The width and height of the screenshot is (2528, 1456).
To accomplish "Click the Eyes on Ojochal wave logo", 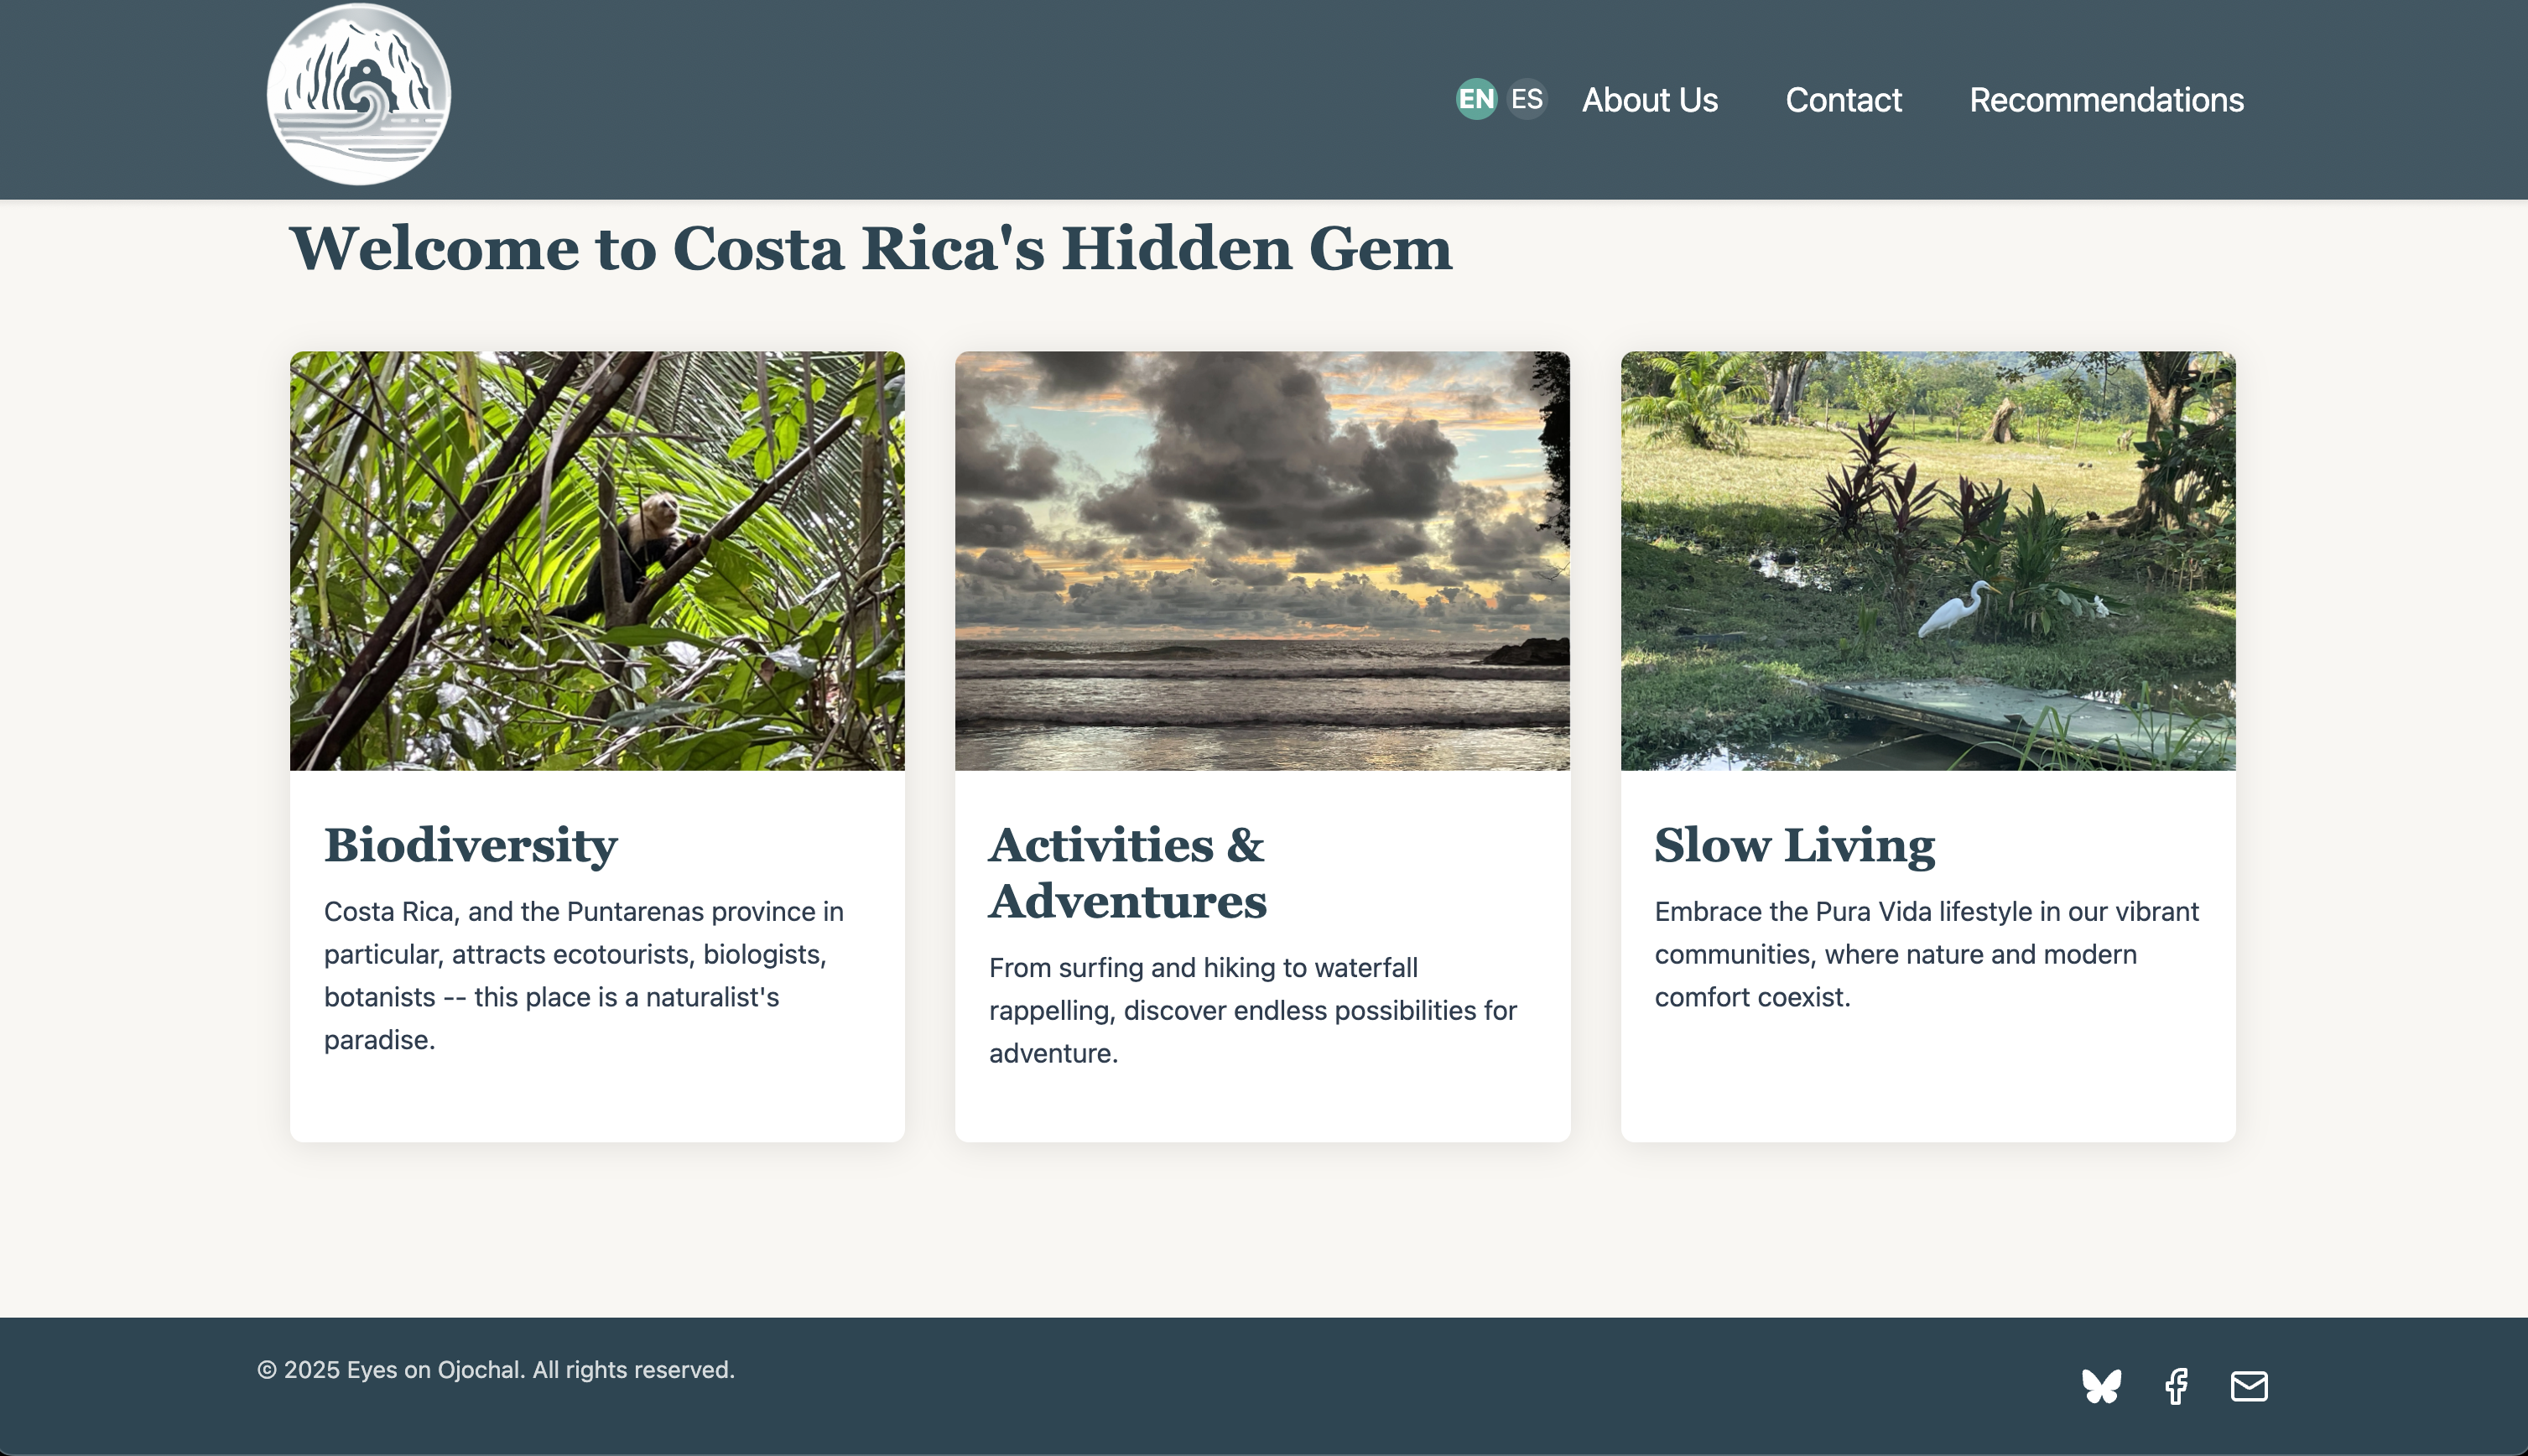I will tap(359, 93).
